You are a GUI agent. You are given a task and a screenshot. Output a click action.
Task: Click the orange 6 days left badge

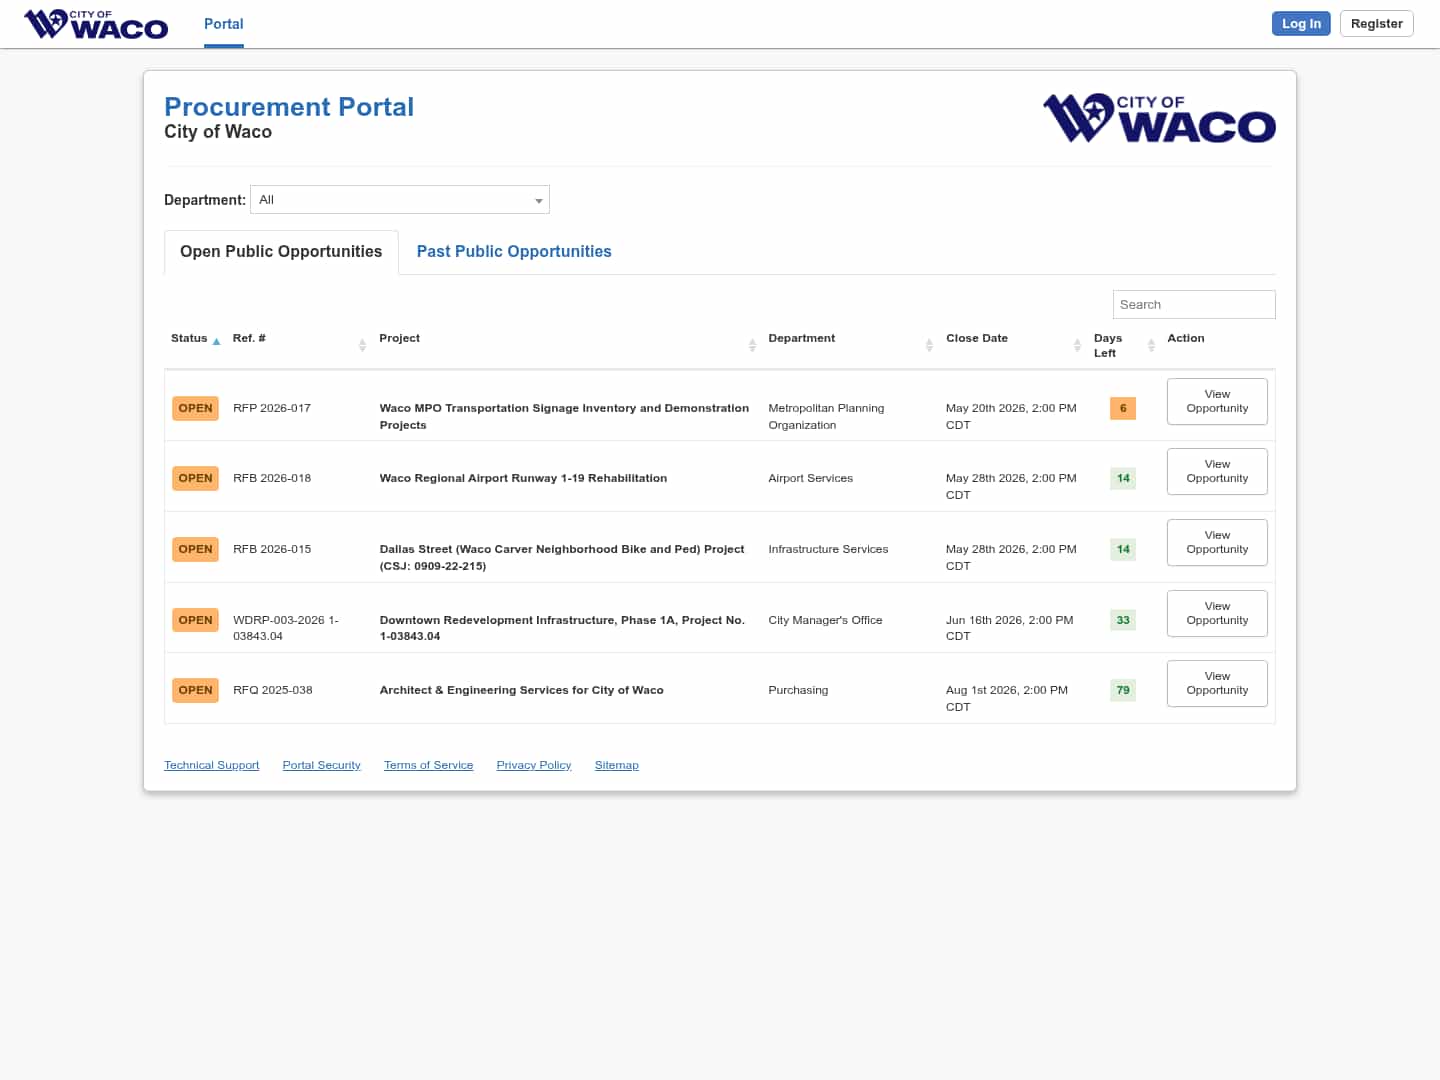(1123, 408)
